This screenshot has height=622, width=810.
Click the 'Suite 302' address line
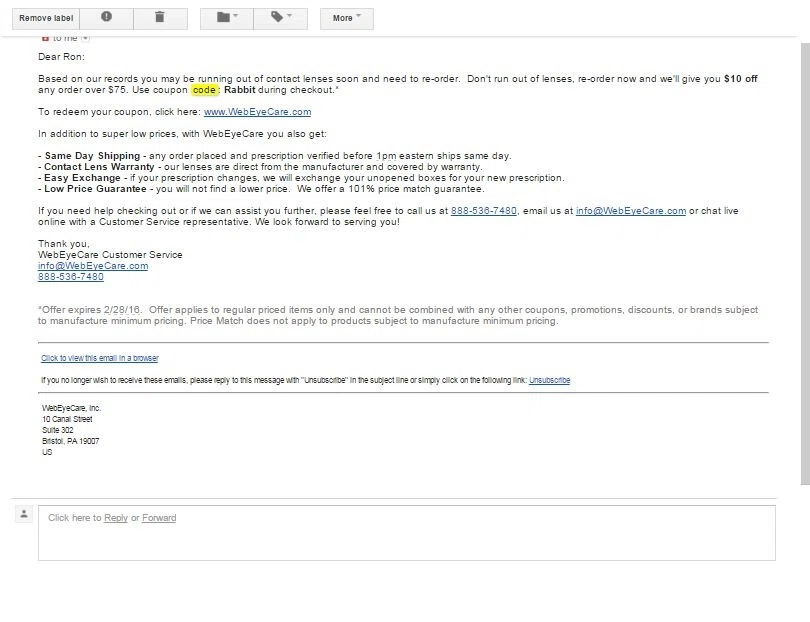pyautogui.click(x=58, y=430)
